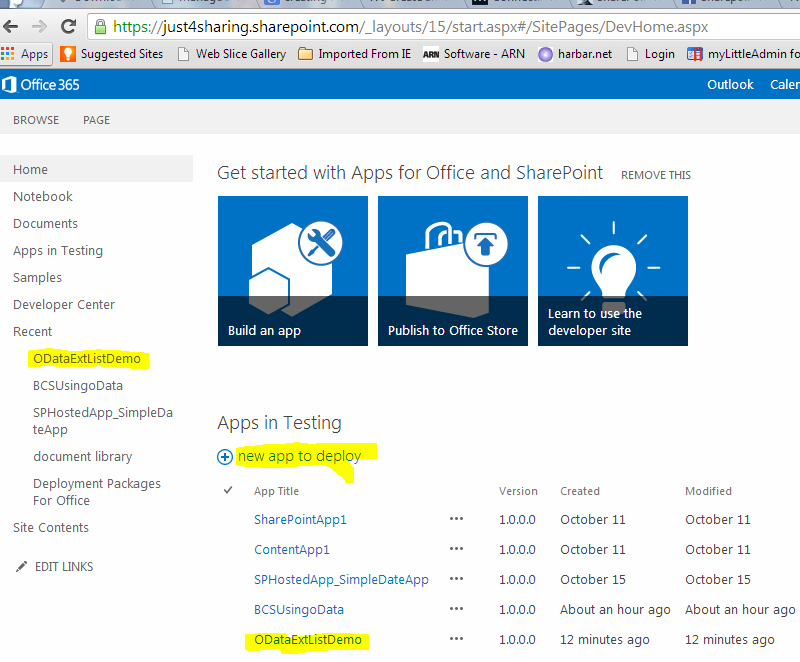This screenshot has height=662, width=800.
Task: Open Site Contents in the left navigation
Action: (x=51, y=527)
